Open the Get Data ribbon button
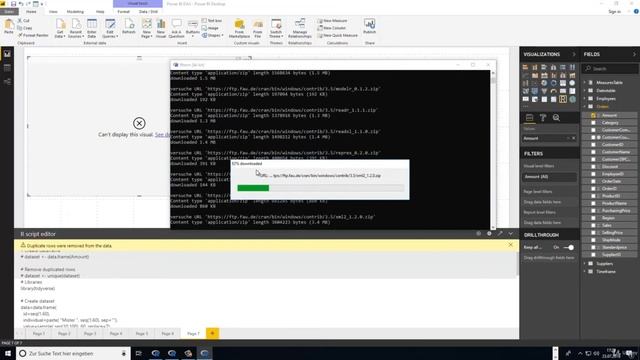640x360 pixels. 60,28
